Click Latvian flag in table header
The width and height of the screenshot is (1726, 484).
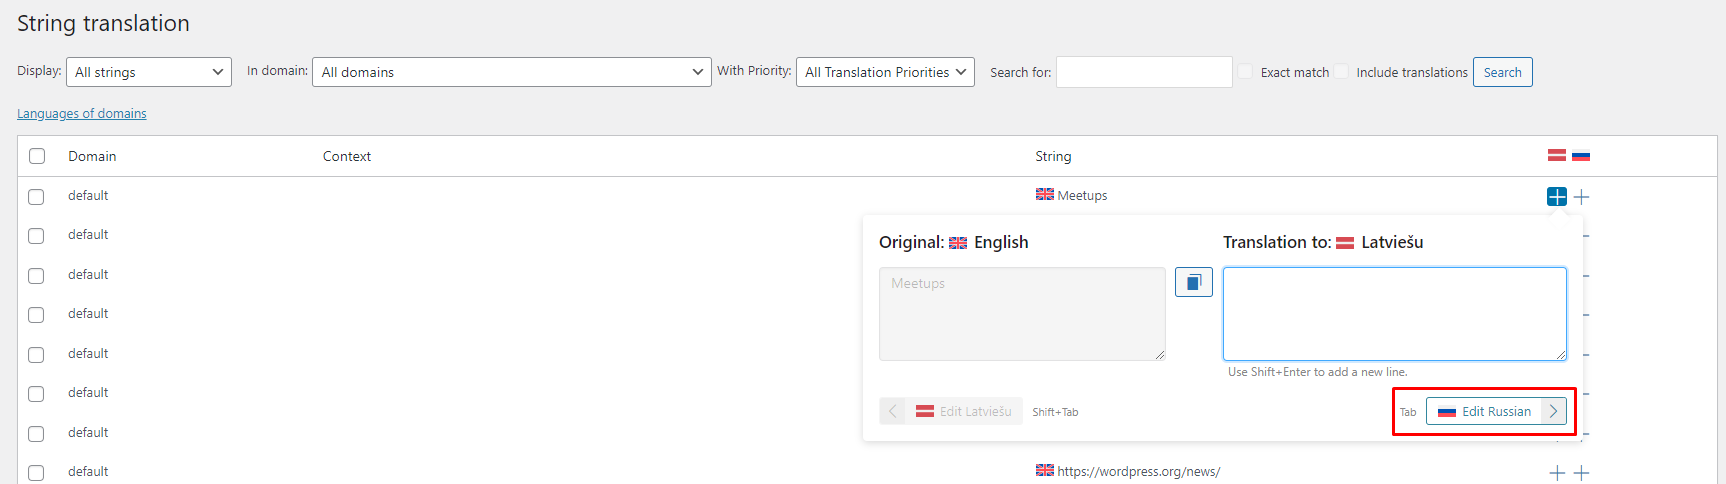pyautogui.click(x=1556, y=155)
